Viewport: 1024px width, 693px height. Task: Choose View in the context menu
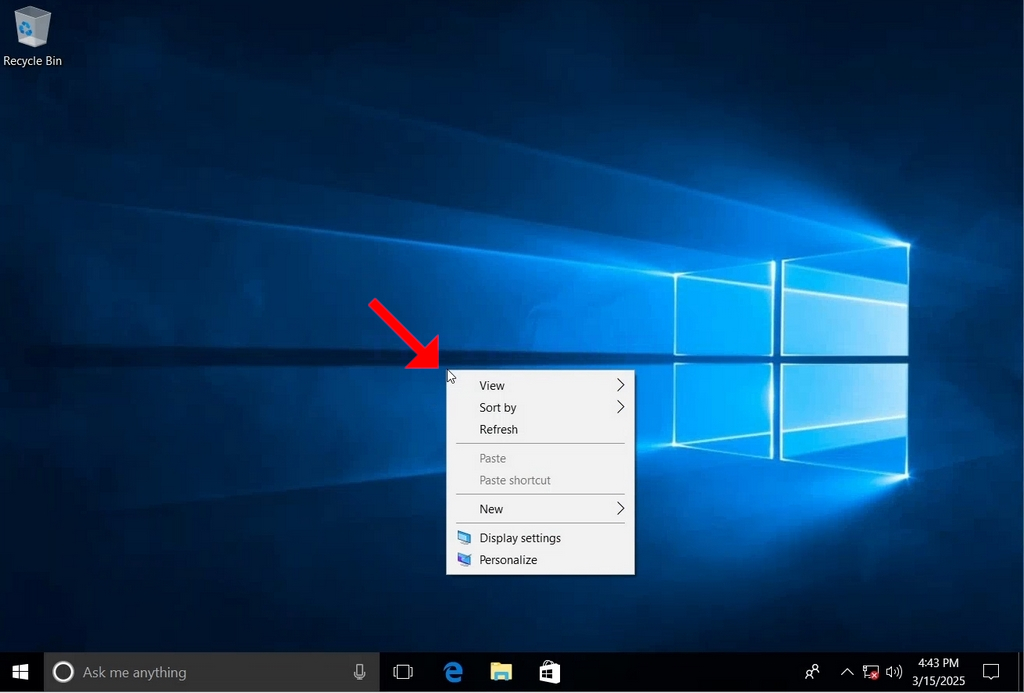[540, 385]
